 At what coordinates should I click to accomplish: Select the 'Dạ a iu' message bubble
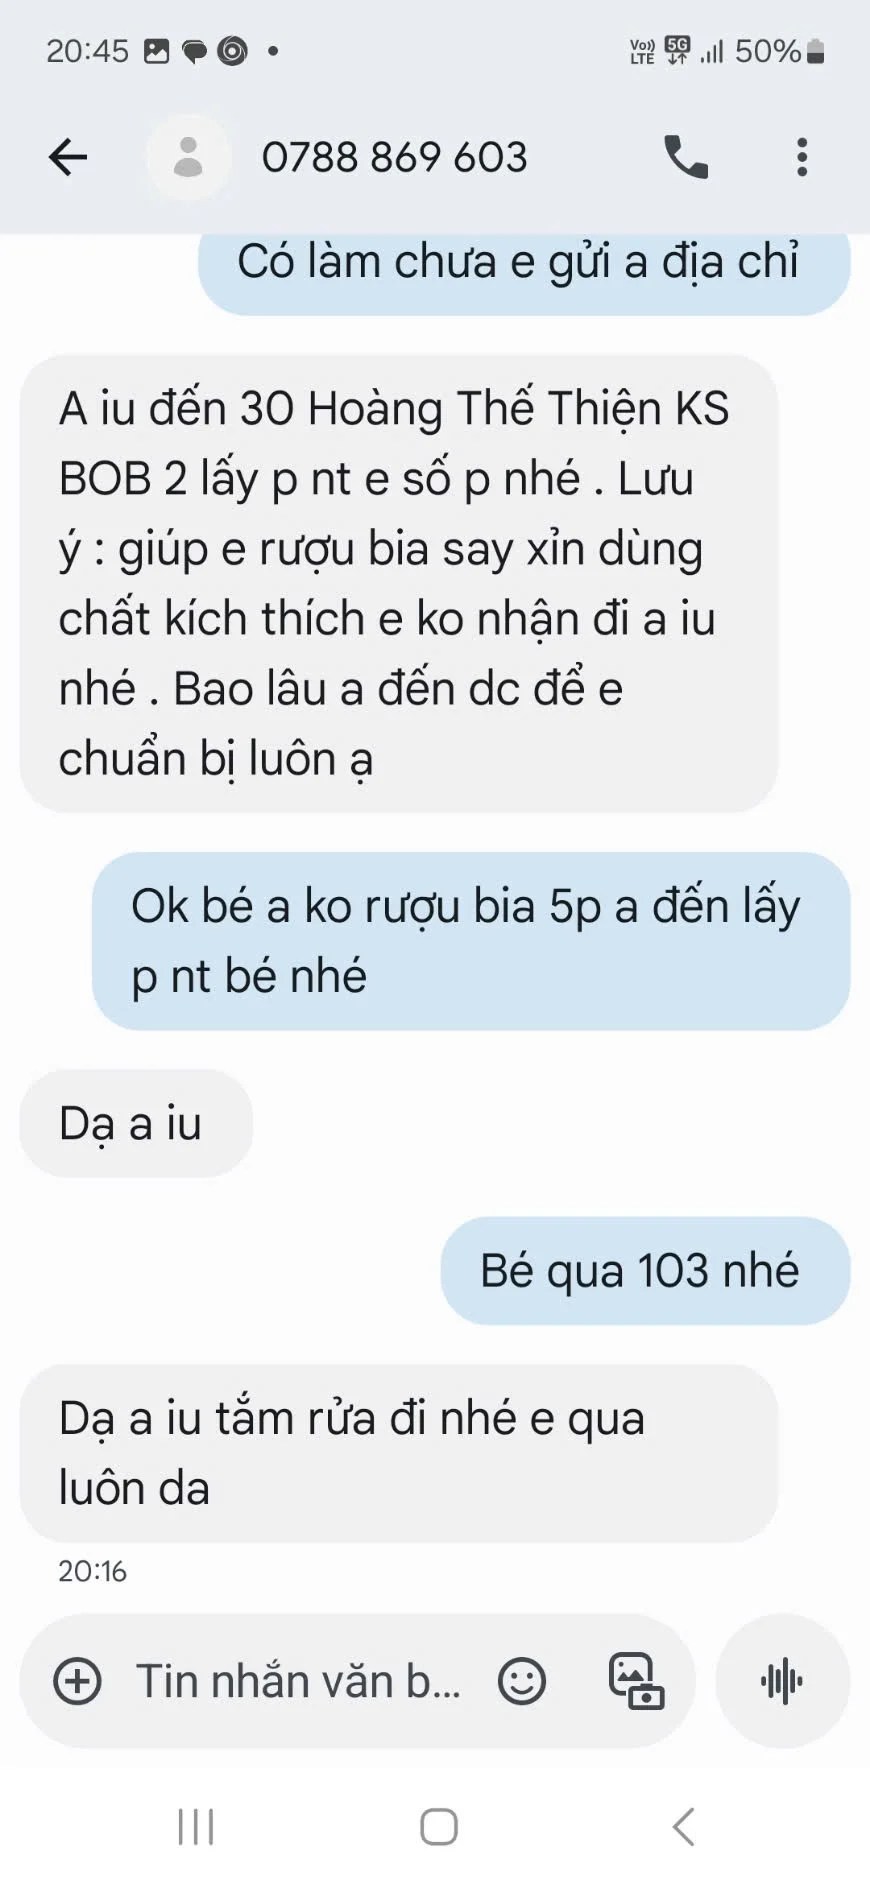coord(136,1123)
